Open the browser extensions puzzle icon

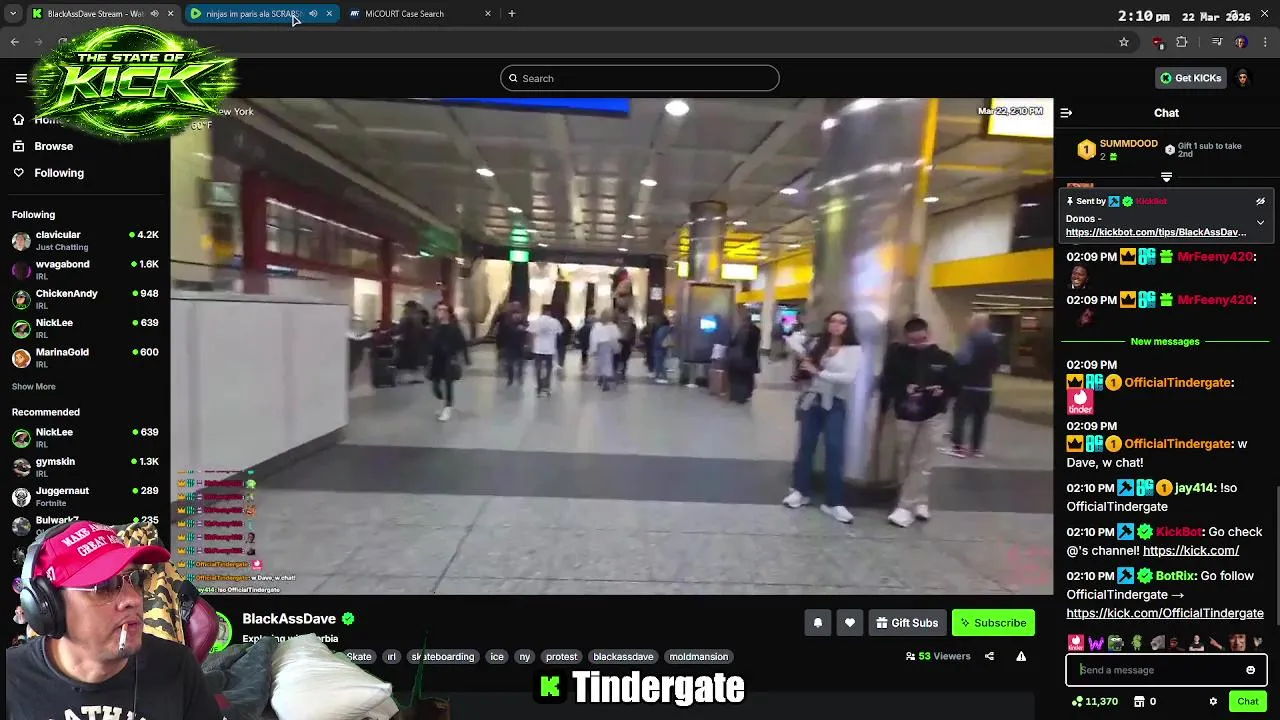click(x=1182, y=42)
